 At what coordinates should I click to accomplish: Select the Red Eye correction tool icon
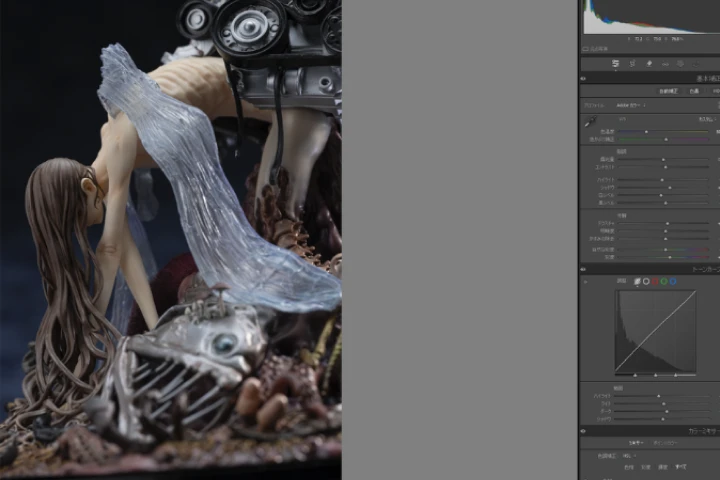pyautogui.click(x=665, y=64)
